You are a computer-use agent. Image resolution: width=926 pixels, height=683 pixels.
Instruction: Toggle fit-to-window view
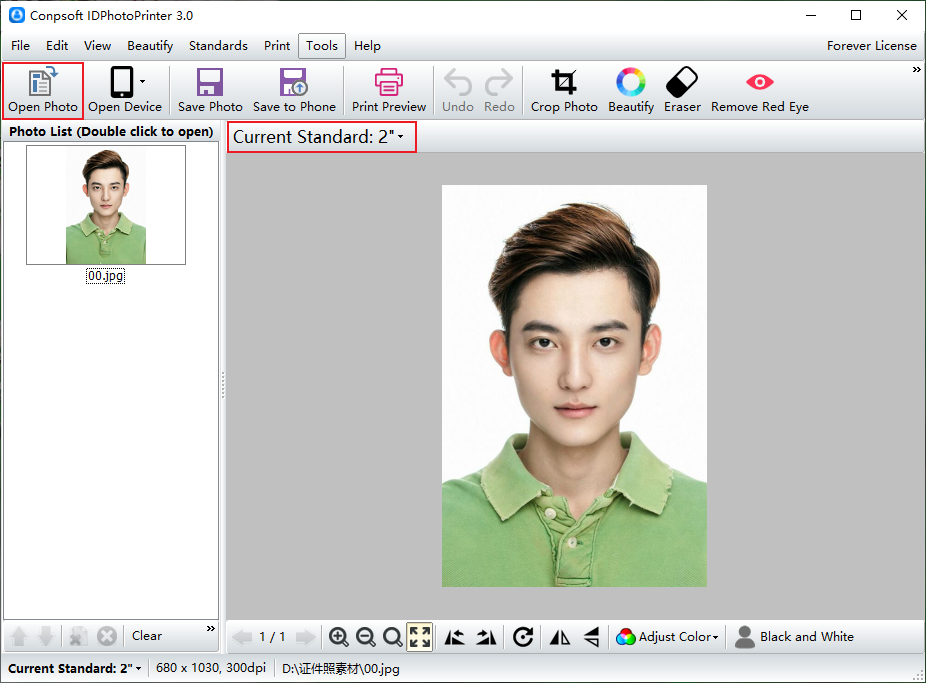[419, 637]
